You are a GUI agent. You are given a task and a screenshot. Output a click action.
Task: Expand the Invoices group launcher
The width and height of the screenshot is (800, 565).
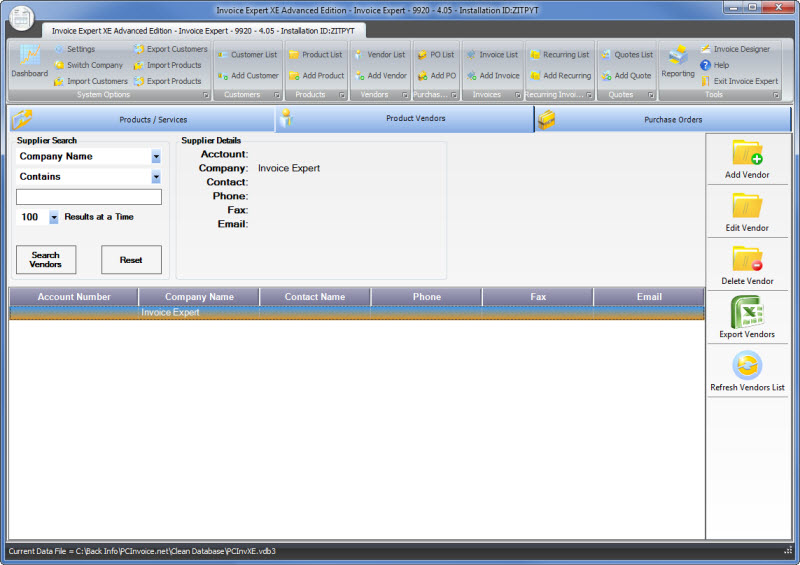(x=517, y=95)
